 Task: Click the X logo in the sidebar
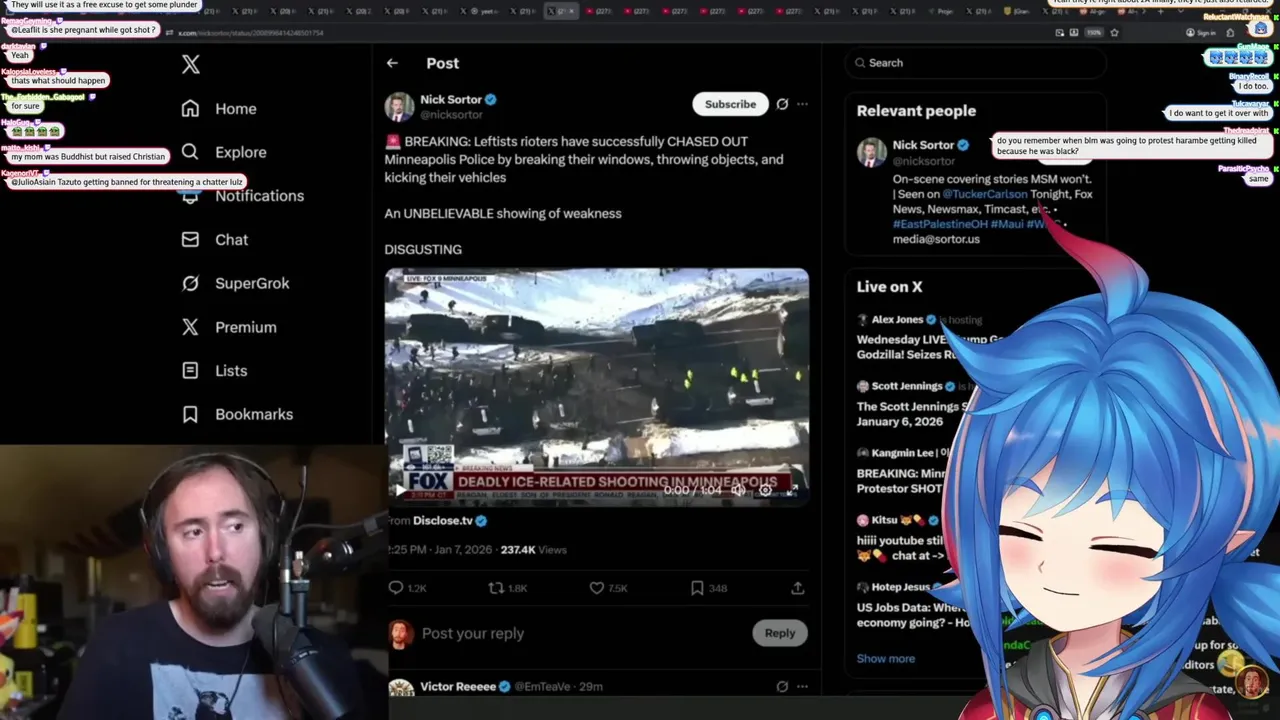coord(191,65)
